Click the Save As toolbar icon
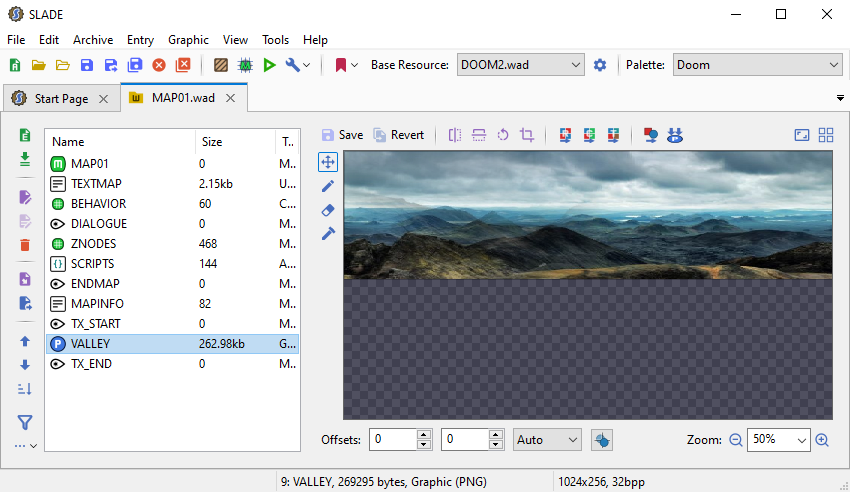The image size is (850, 492). [x=111, y=65]
